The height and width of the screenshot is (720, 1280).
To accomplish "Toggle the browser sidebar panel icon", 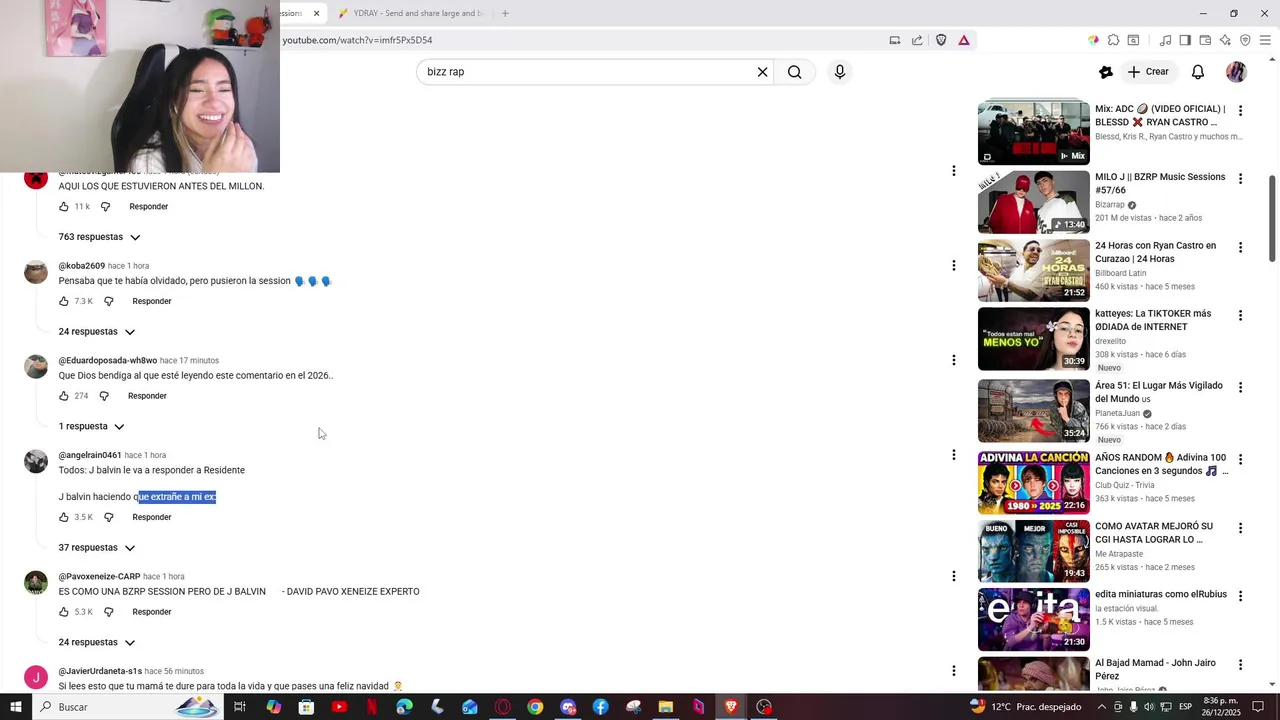I will tap(1185, 40).
